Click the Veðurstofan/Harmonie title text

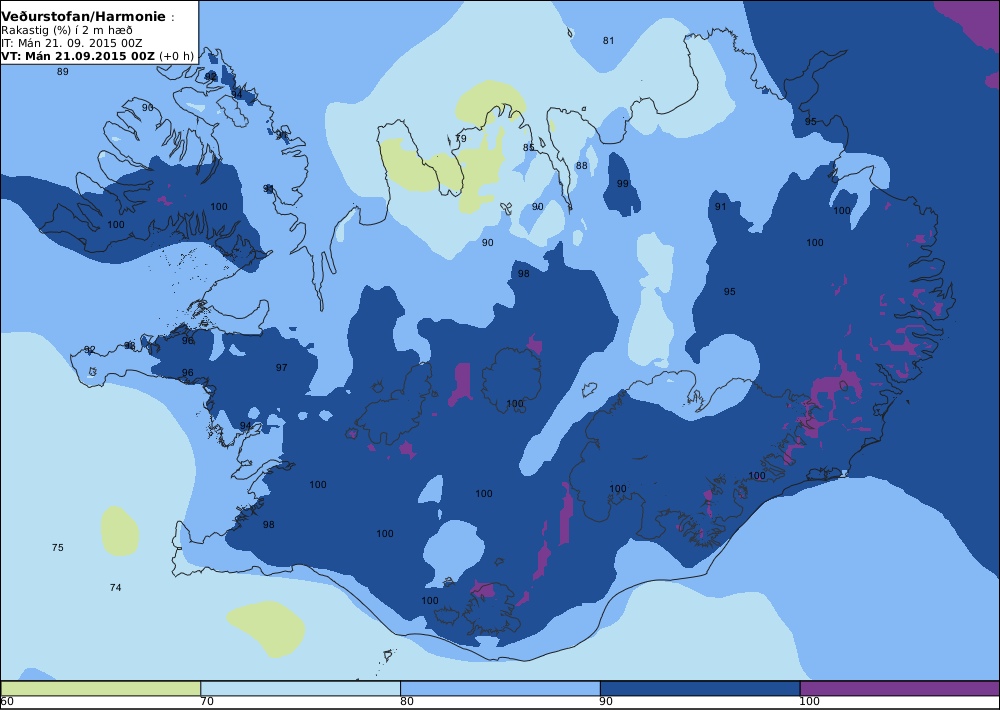[x=84, y=17]
